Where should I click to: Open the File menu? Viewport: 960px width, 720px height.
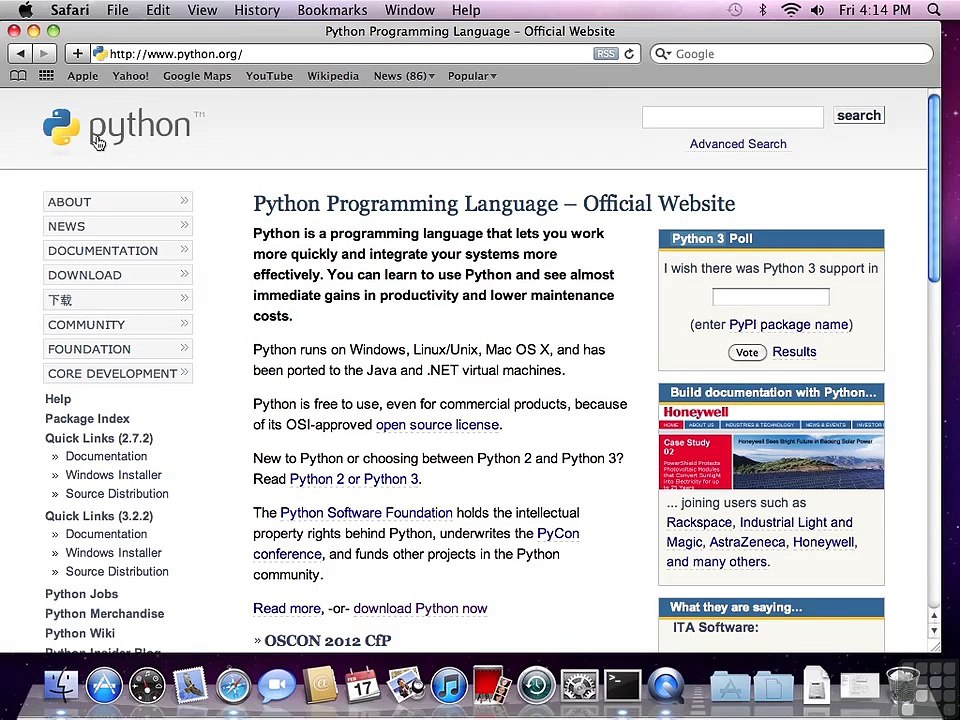tap(118, 10)
